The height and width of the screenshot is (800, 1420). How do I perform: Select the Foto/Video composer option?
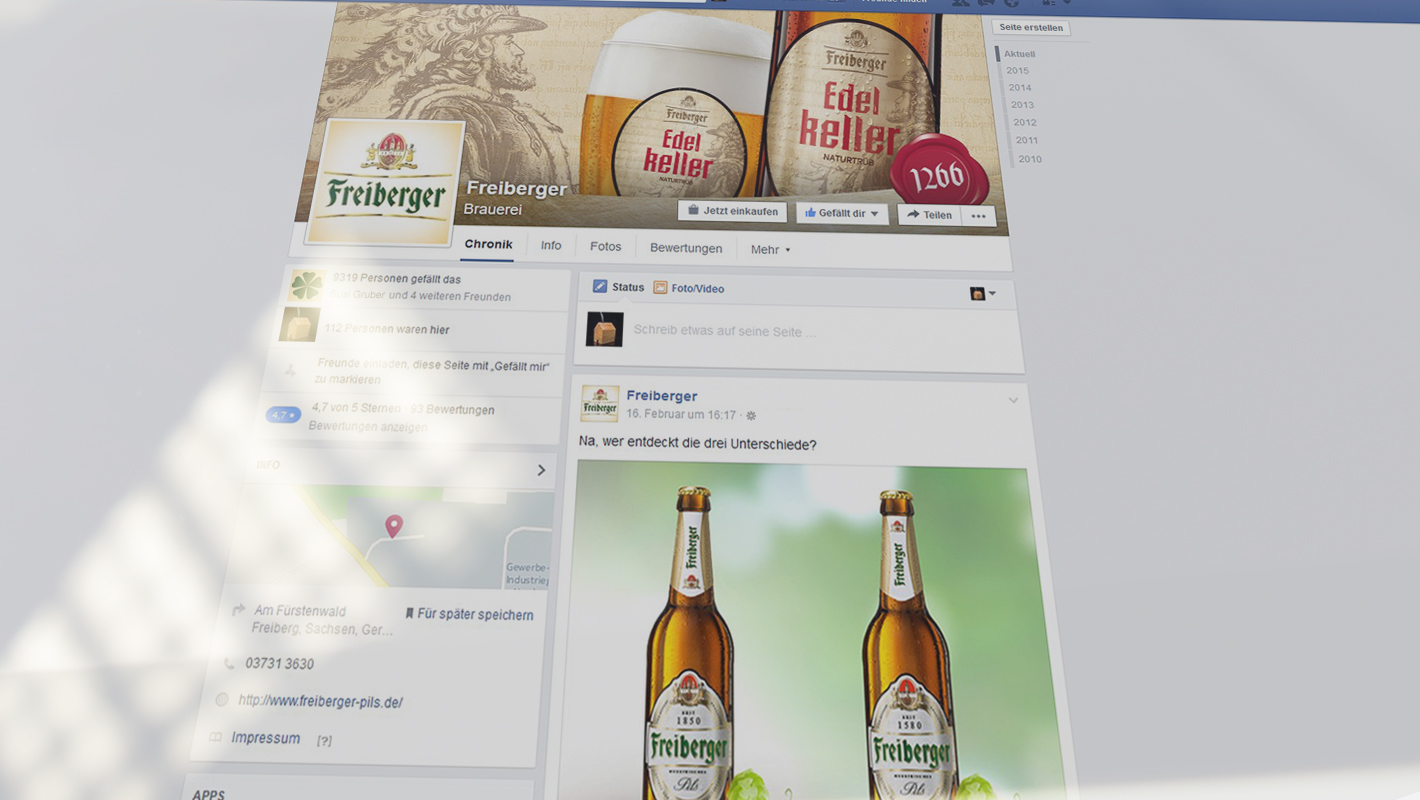tap(688, 288)
